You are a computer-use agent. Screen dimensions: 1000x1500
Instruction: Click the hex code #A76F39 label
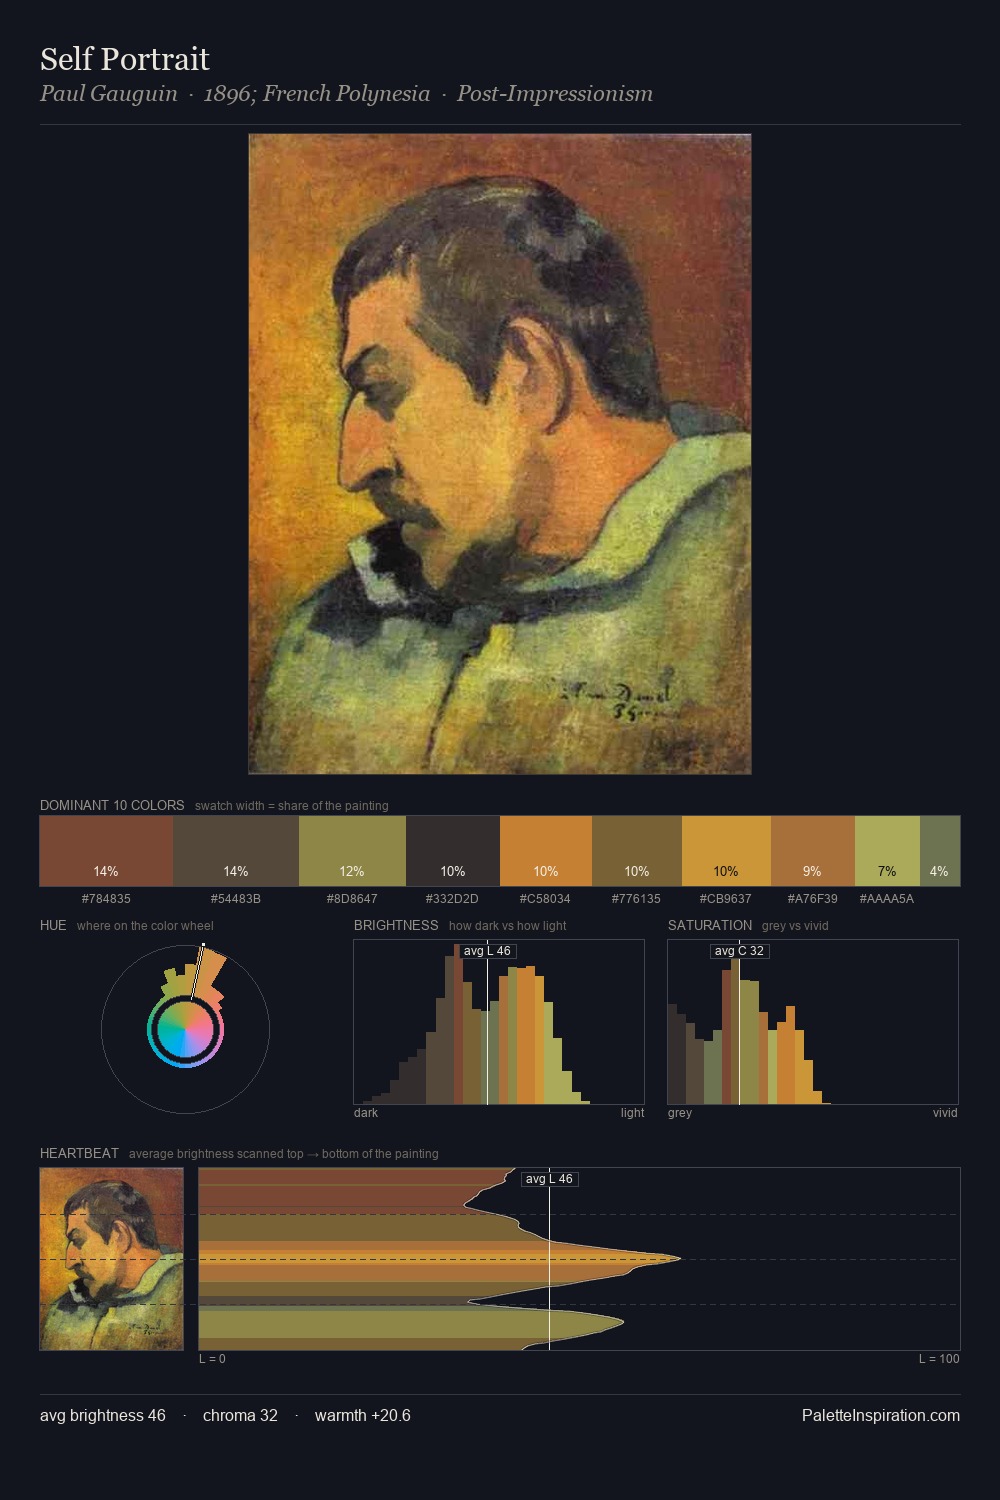[x=812, y=899]
